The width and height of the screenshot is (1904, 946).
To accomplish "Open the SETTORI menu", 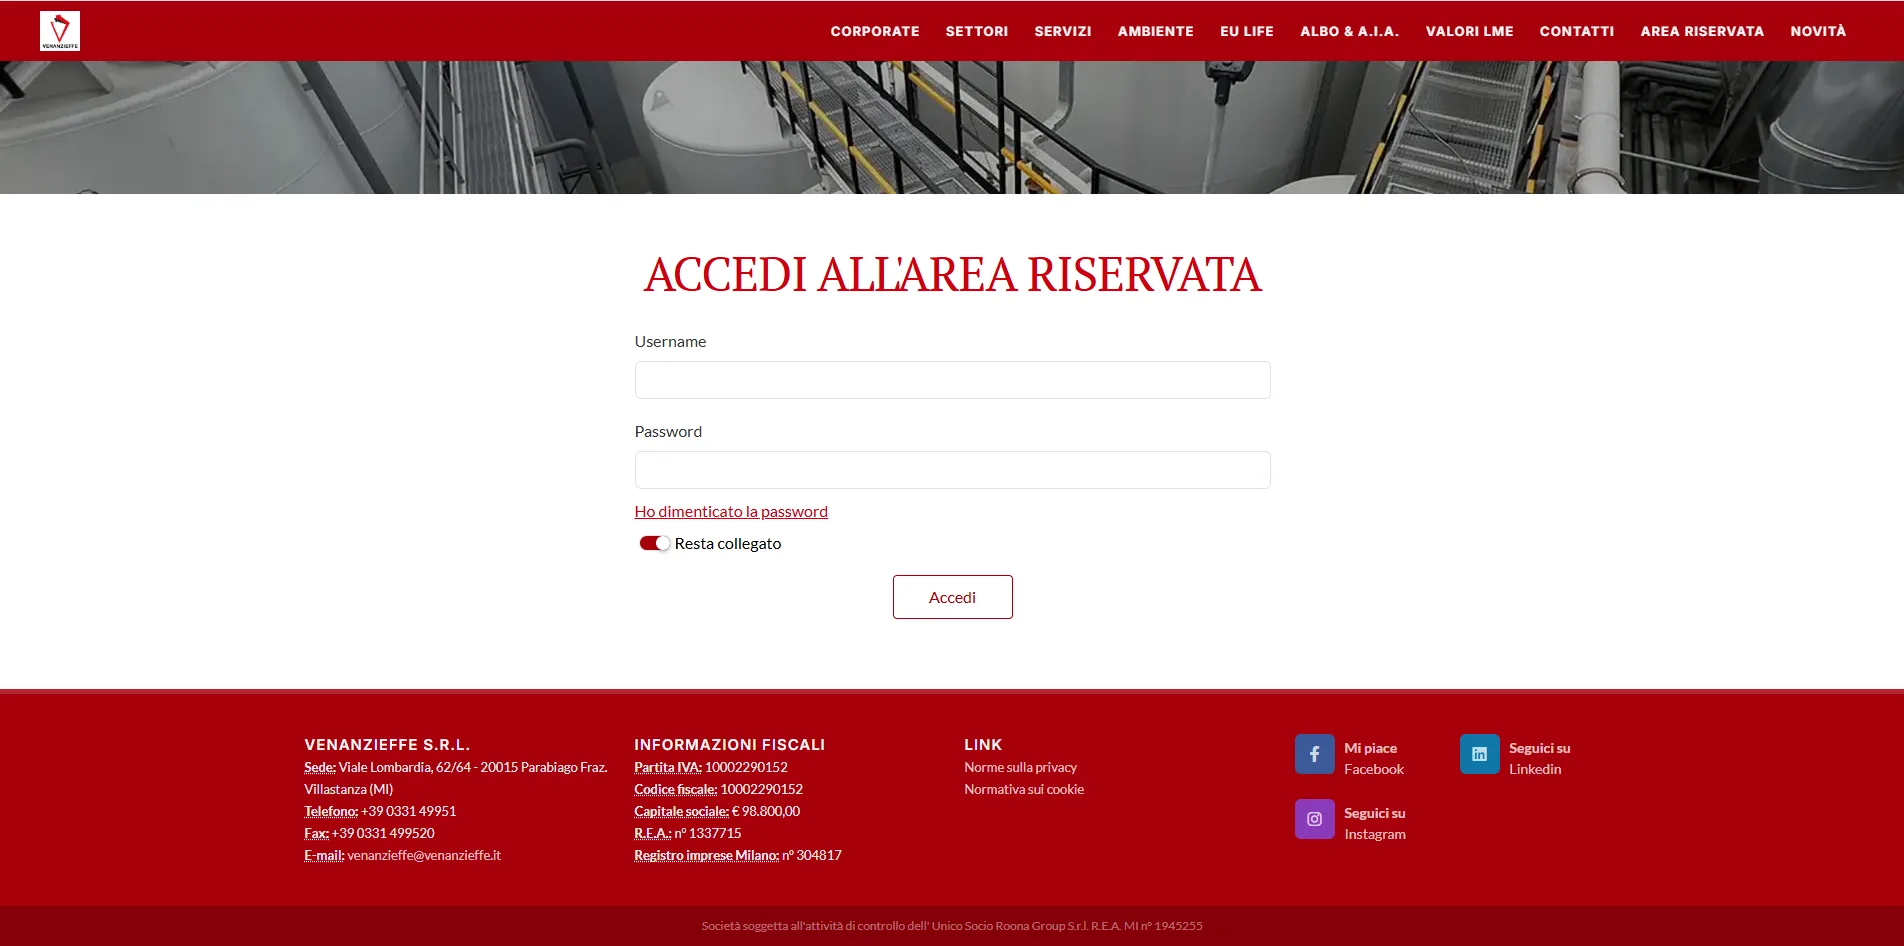I will pyautogui.click(x=977, y=31).
